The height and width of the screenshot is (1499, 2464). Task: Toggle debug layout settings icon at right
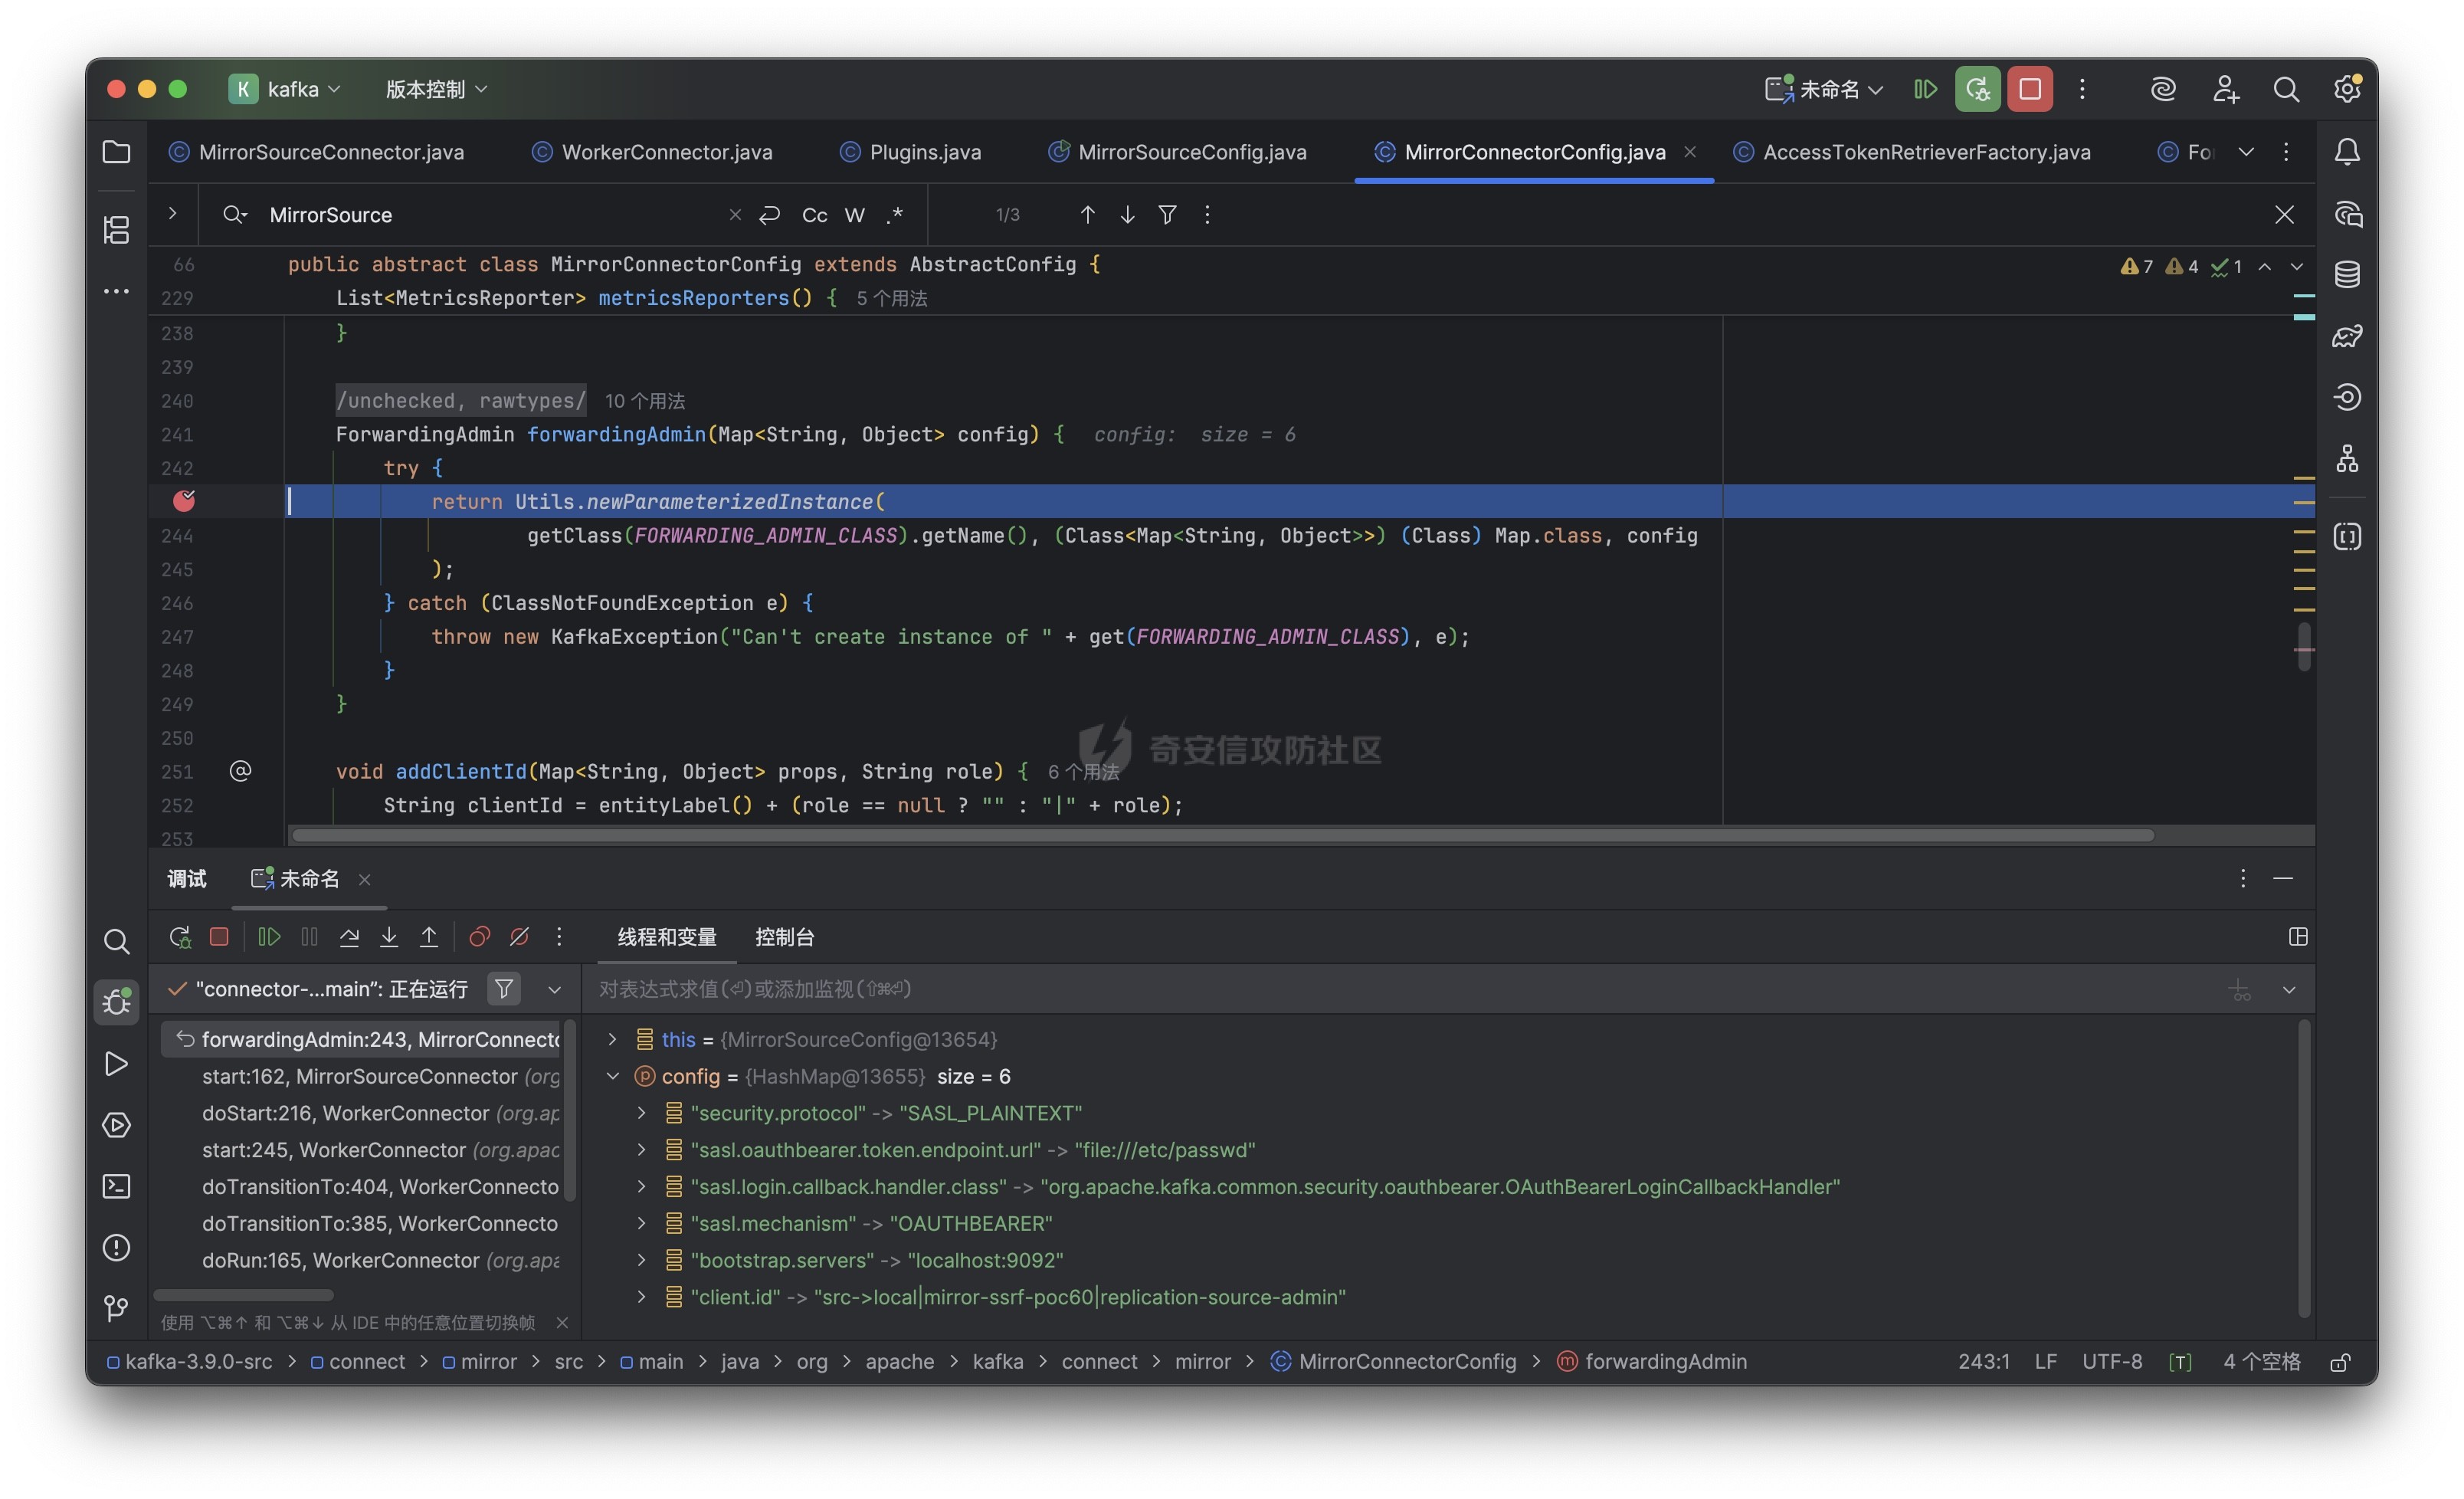click(2298, 937)
